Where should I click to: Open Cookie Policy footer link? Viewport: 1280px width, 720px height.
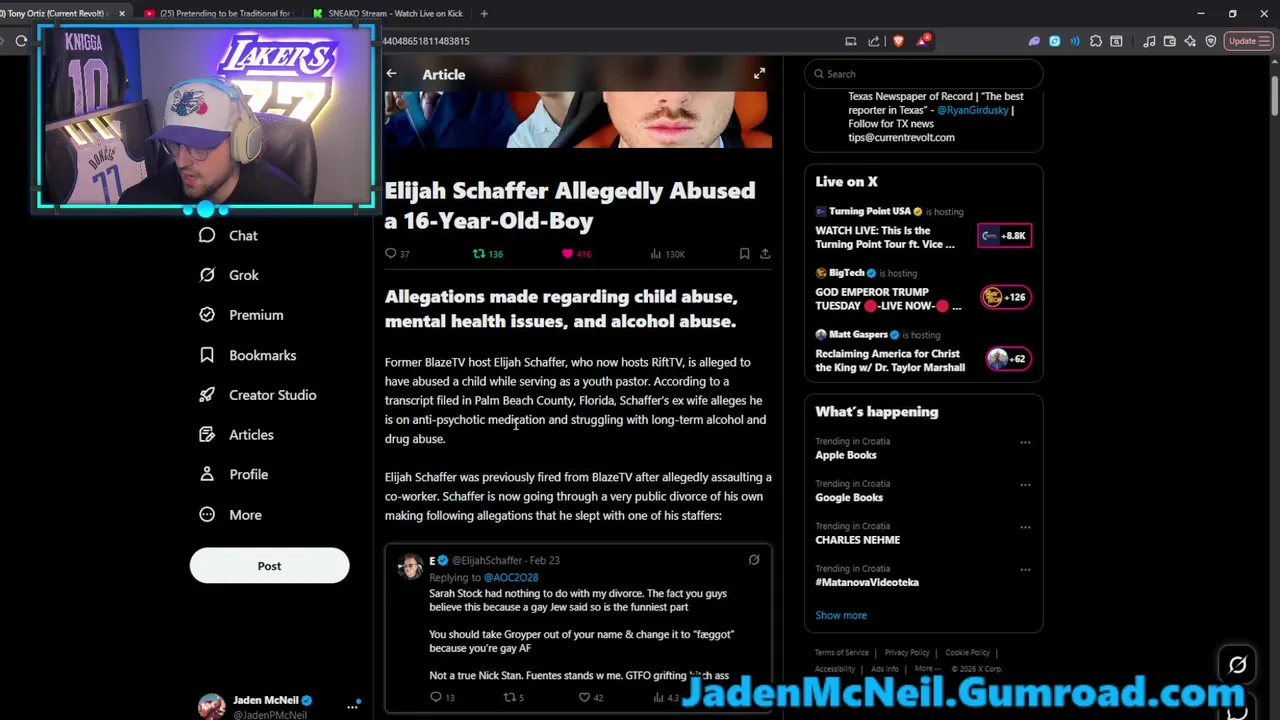click(968, 653)
